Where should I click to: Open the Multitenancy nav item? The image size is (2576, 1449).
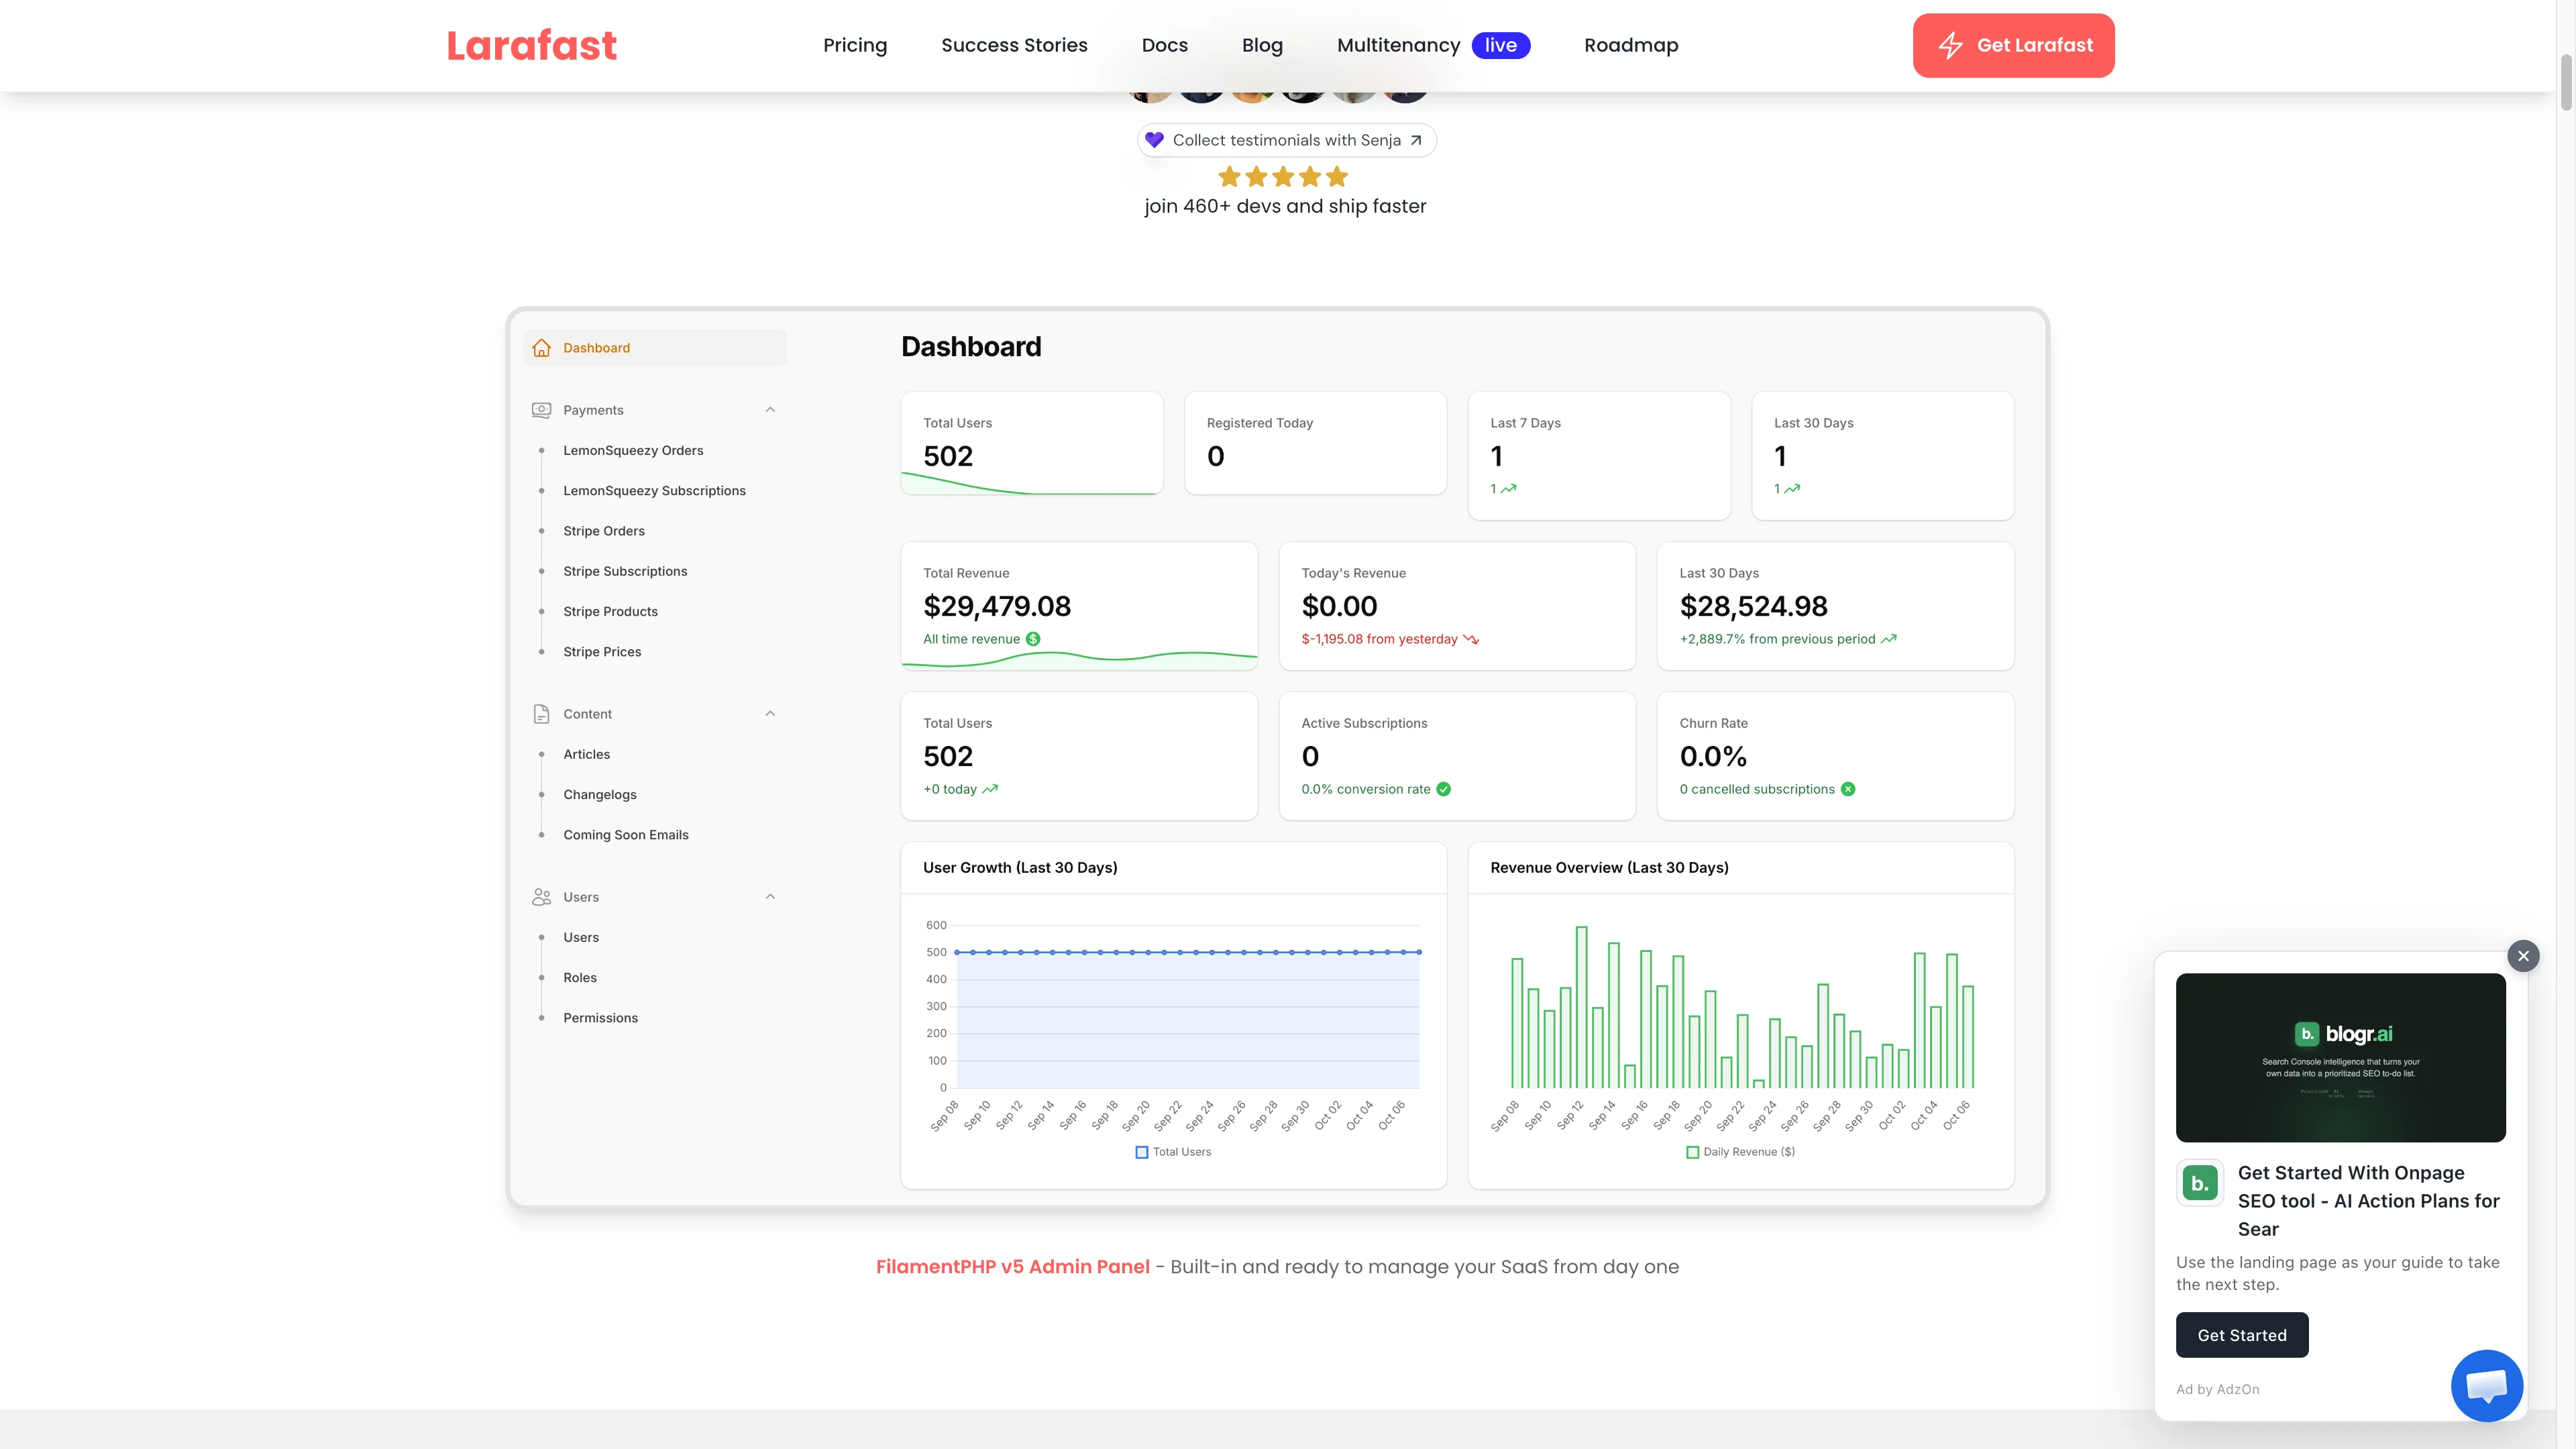[1398, 45]
